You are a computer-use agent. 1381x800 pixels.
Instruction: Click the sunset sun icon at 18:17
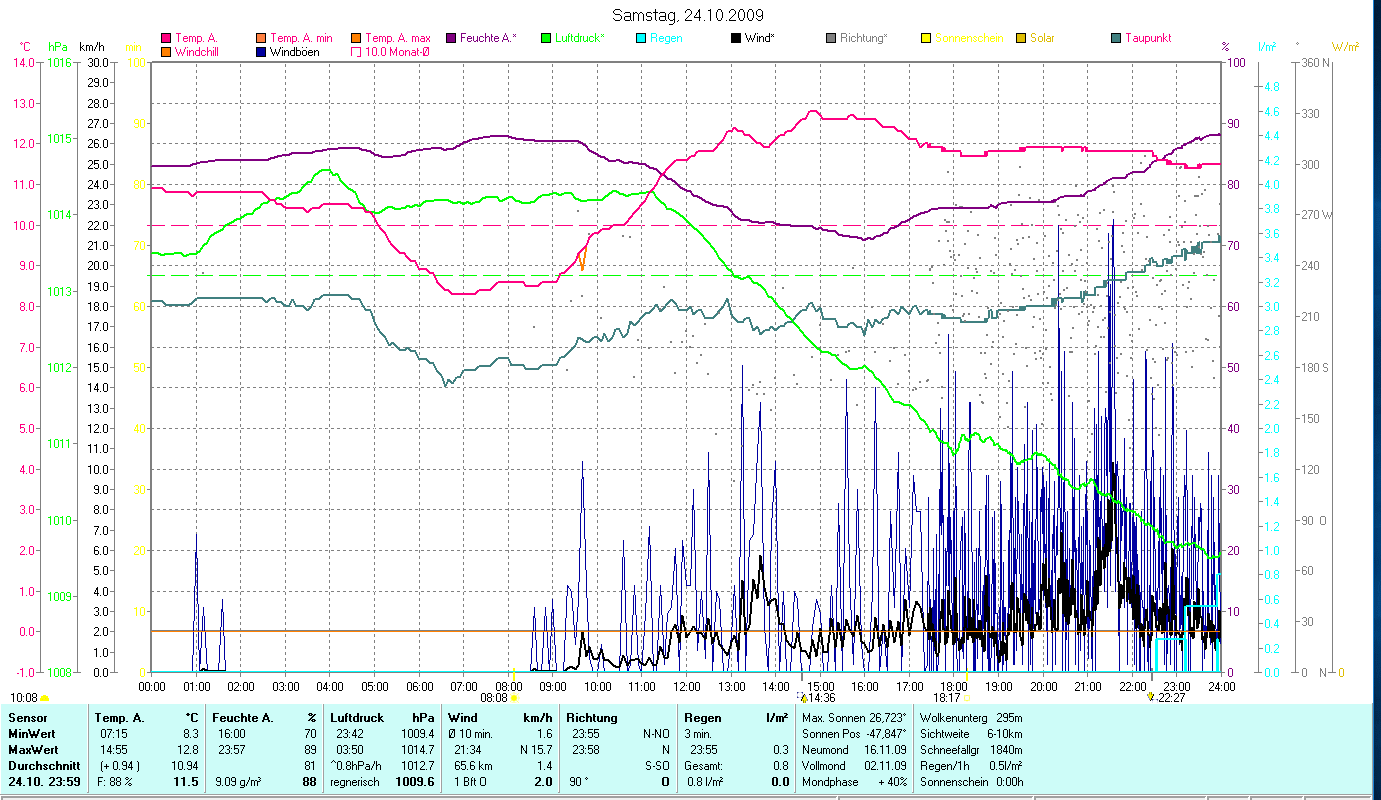pyautogui.click(x=966, y=698)
